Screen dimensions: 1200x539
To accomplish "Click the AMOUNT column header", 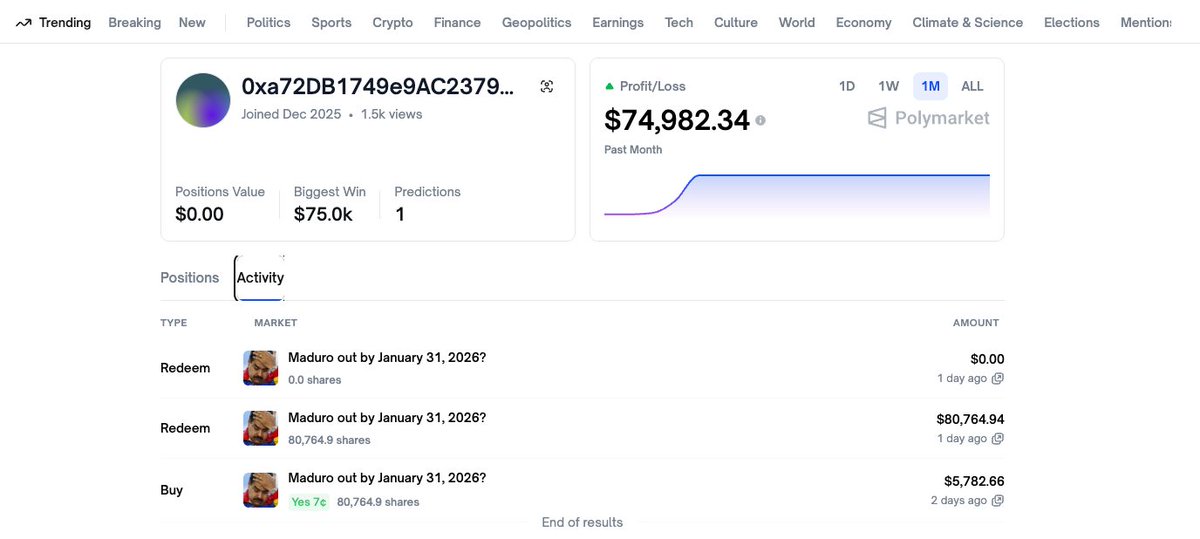I will pyautogui.click(x=976, y=323).
